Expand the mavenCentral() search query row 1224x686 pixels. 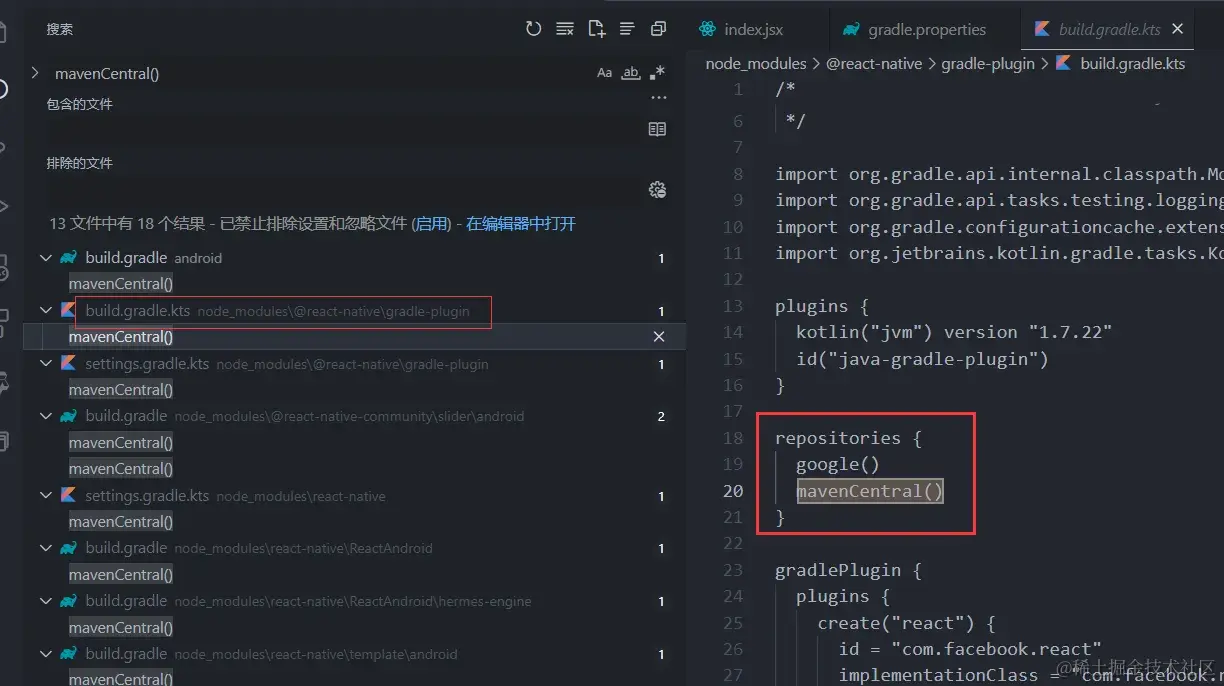[x=36, y=73]
